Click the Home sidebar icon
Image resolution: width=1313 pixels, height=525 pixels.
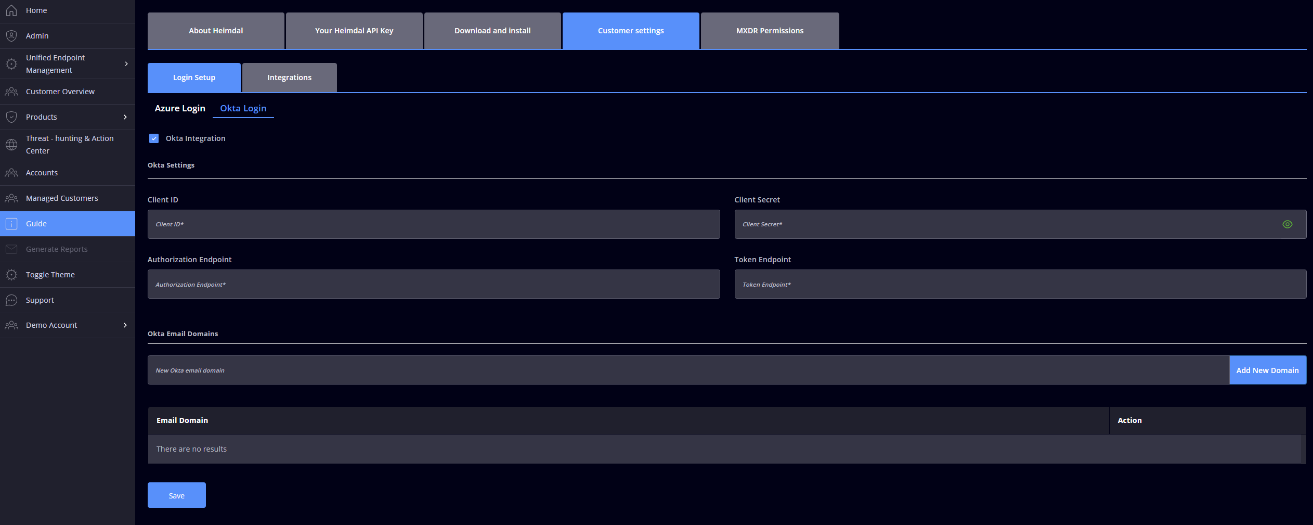tap(11, 10)
